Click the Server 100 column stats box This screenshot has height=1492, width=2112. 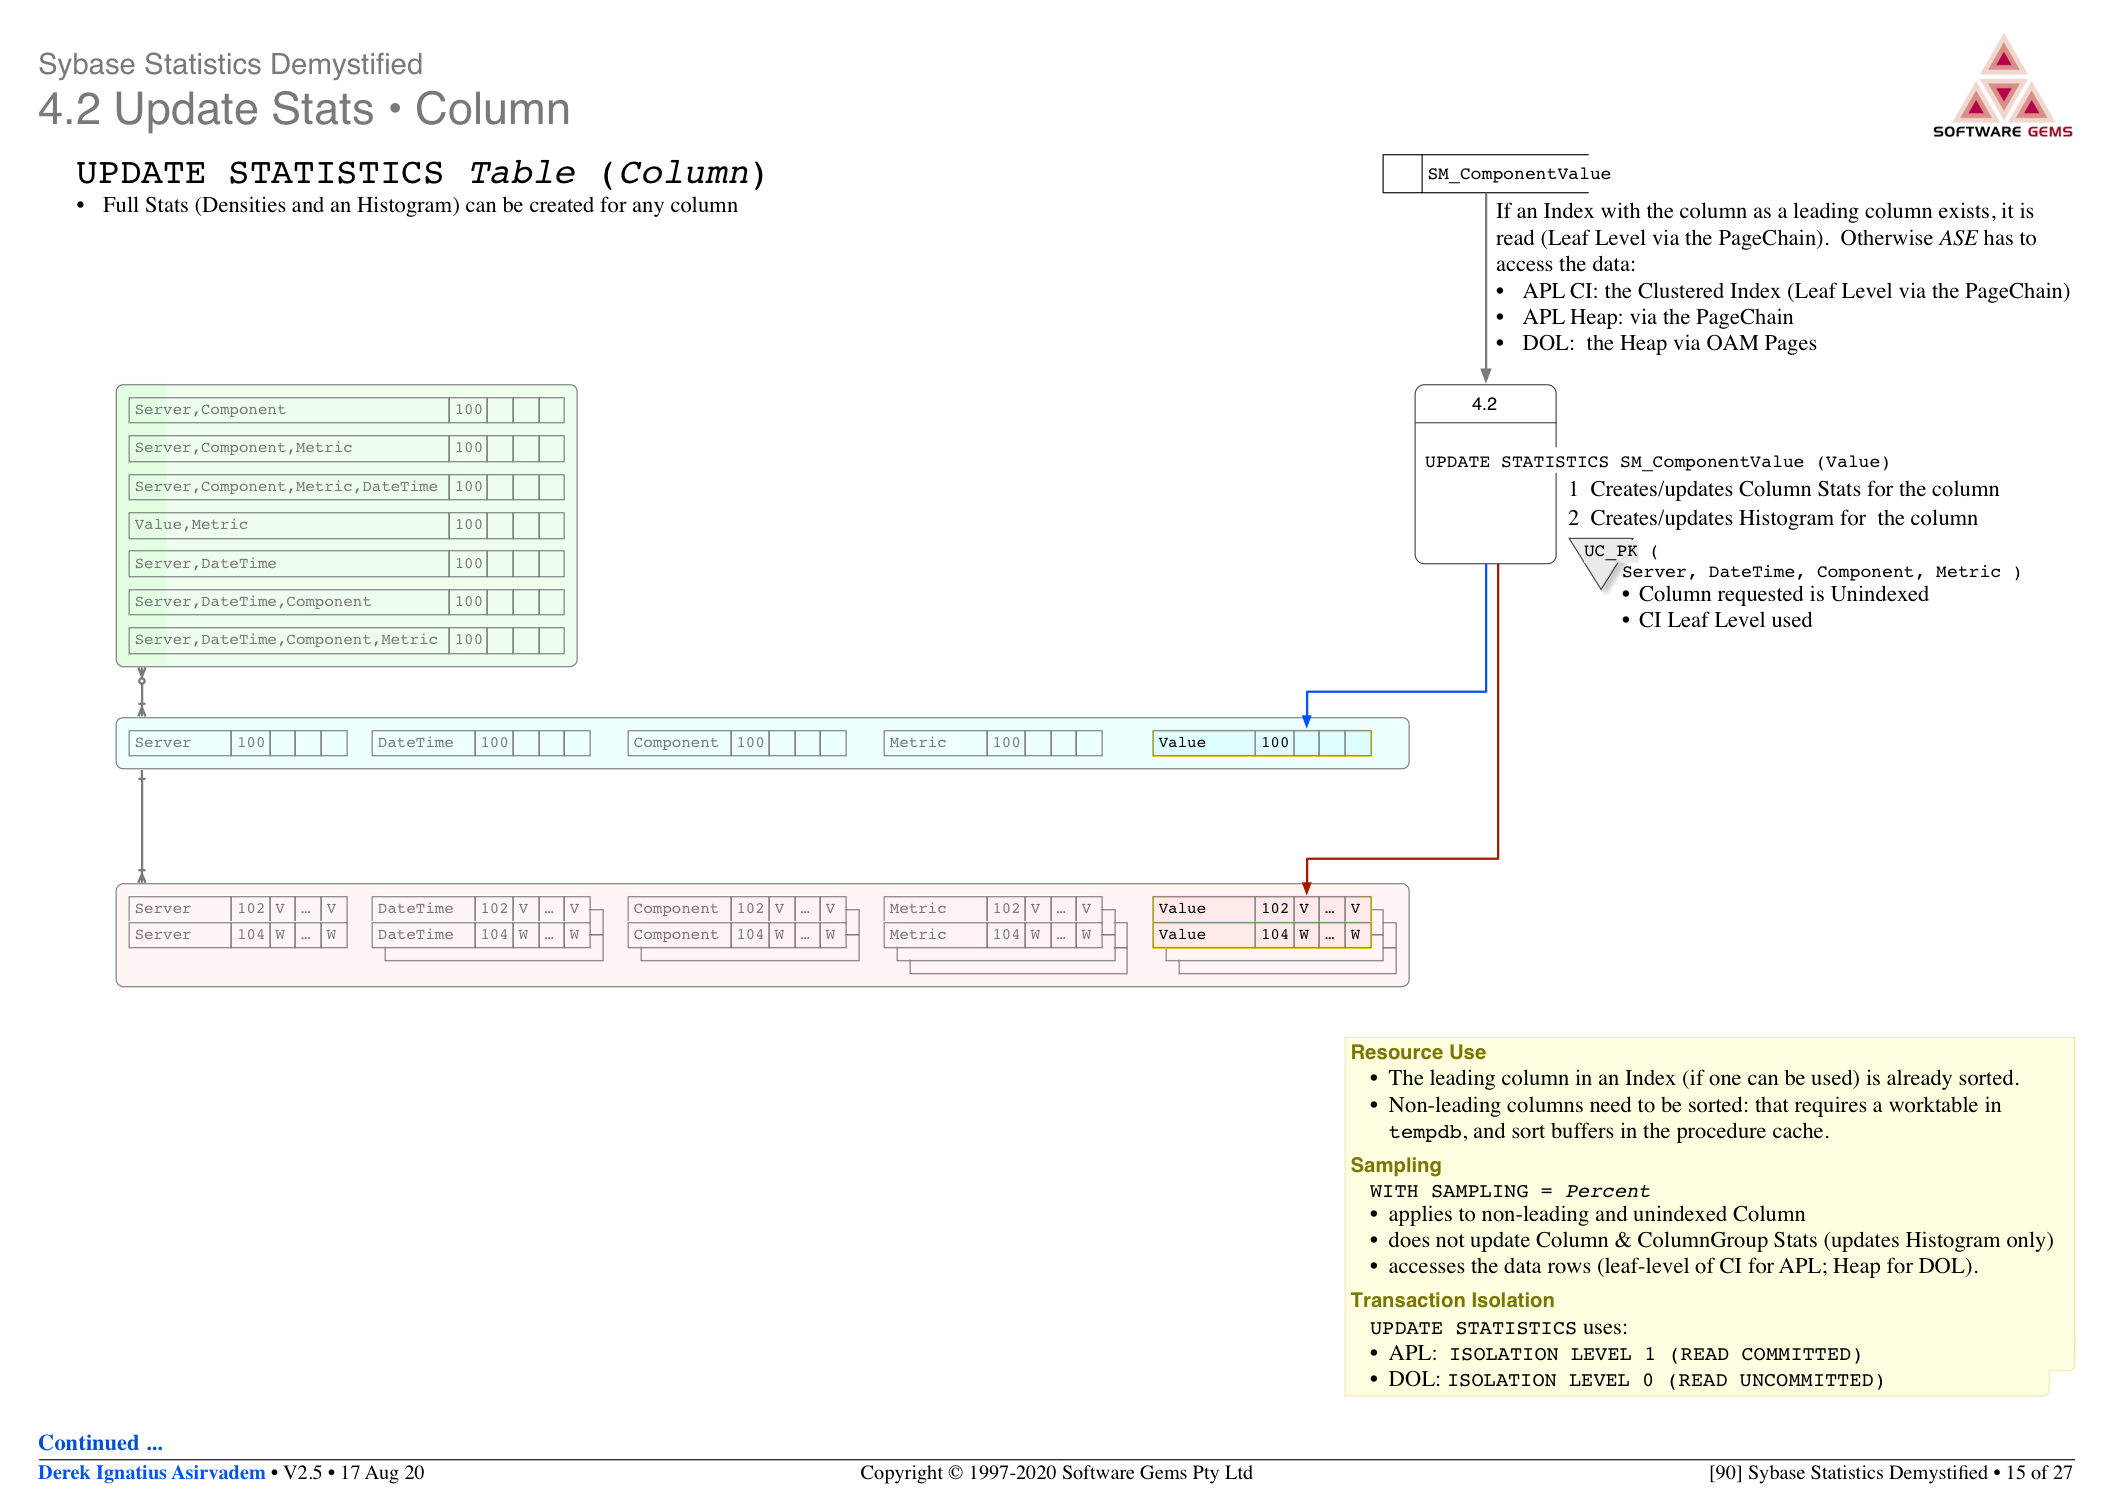[x=238, y=743]
